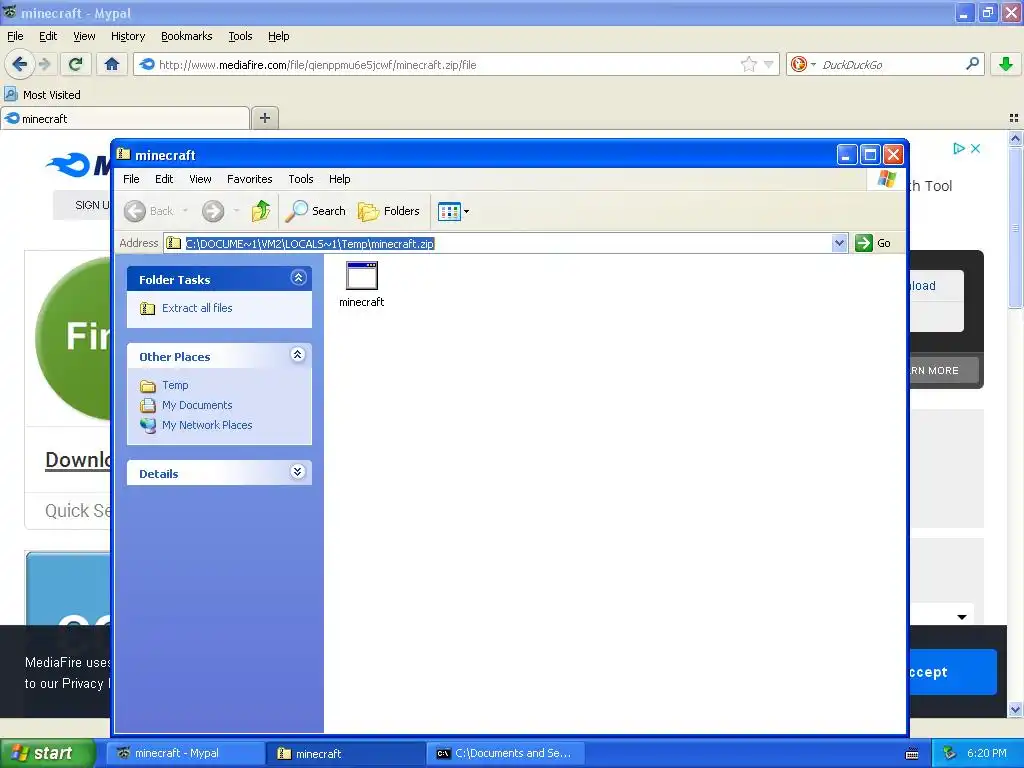Open Search in the minecraft explorer window
Screen dimensions: 1024x768
315,211
